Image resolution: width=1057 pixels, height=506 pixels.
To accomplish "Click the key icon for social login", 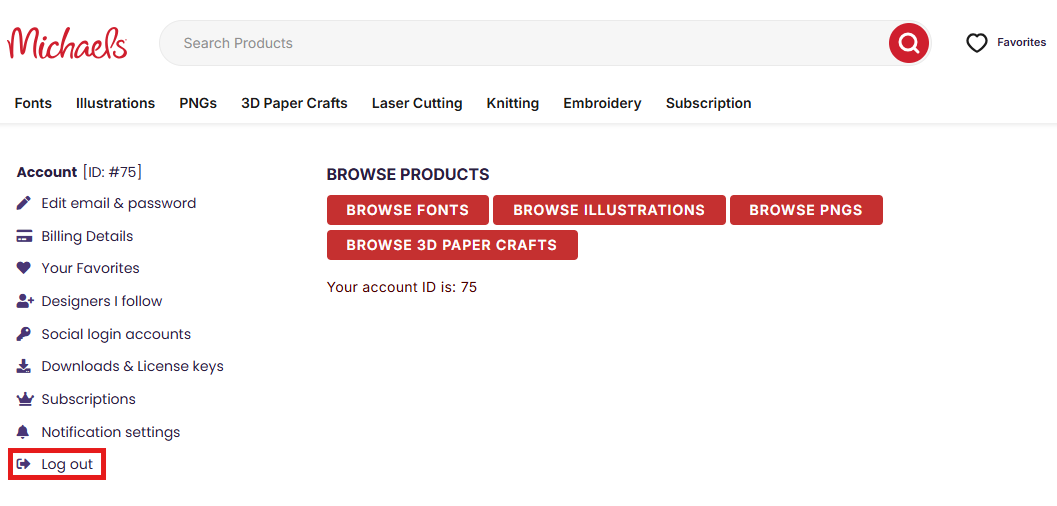I will (x=25, y=334).
